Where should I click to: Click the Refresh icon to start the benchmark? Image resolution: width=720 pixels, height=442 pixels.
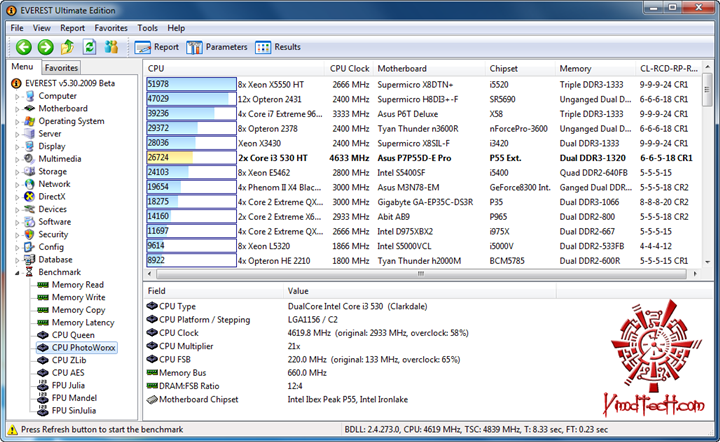tap(90, 47)
